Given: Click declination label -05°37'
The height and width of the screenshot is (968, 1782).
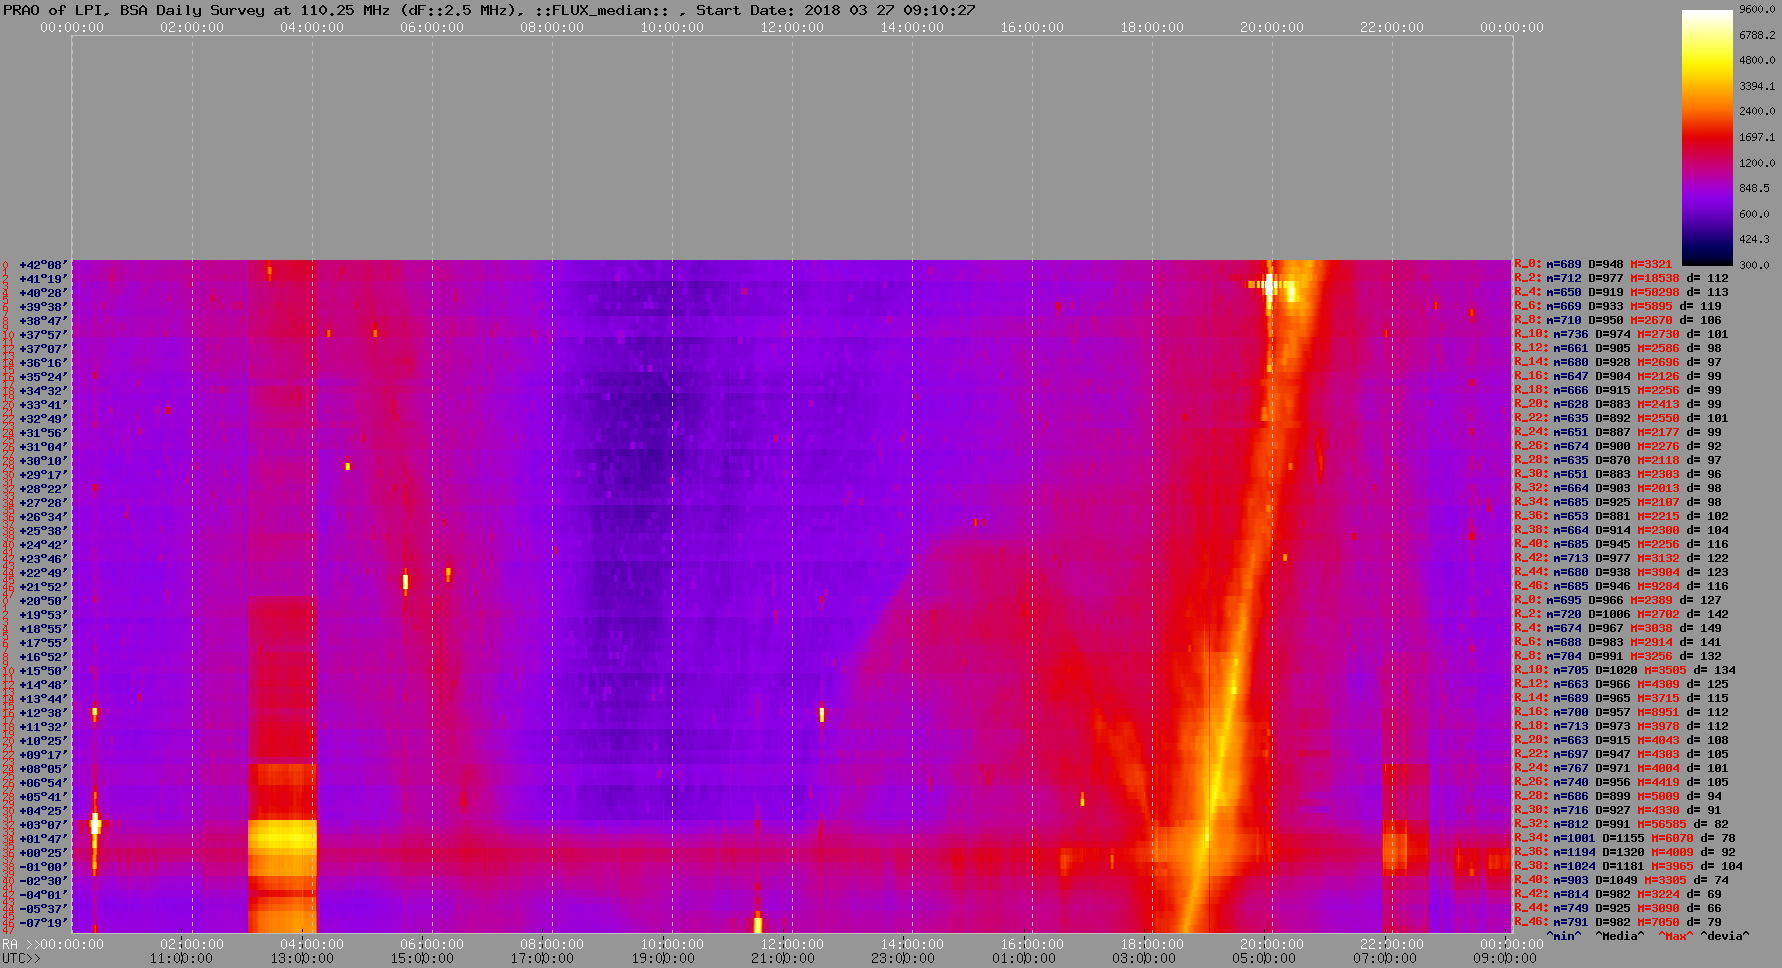Looking at the screenshot, I should click(43, 909).
